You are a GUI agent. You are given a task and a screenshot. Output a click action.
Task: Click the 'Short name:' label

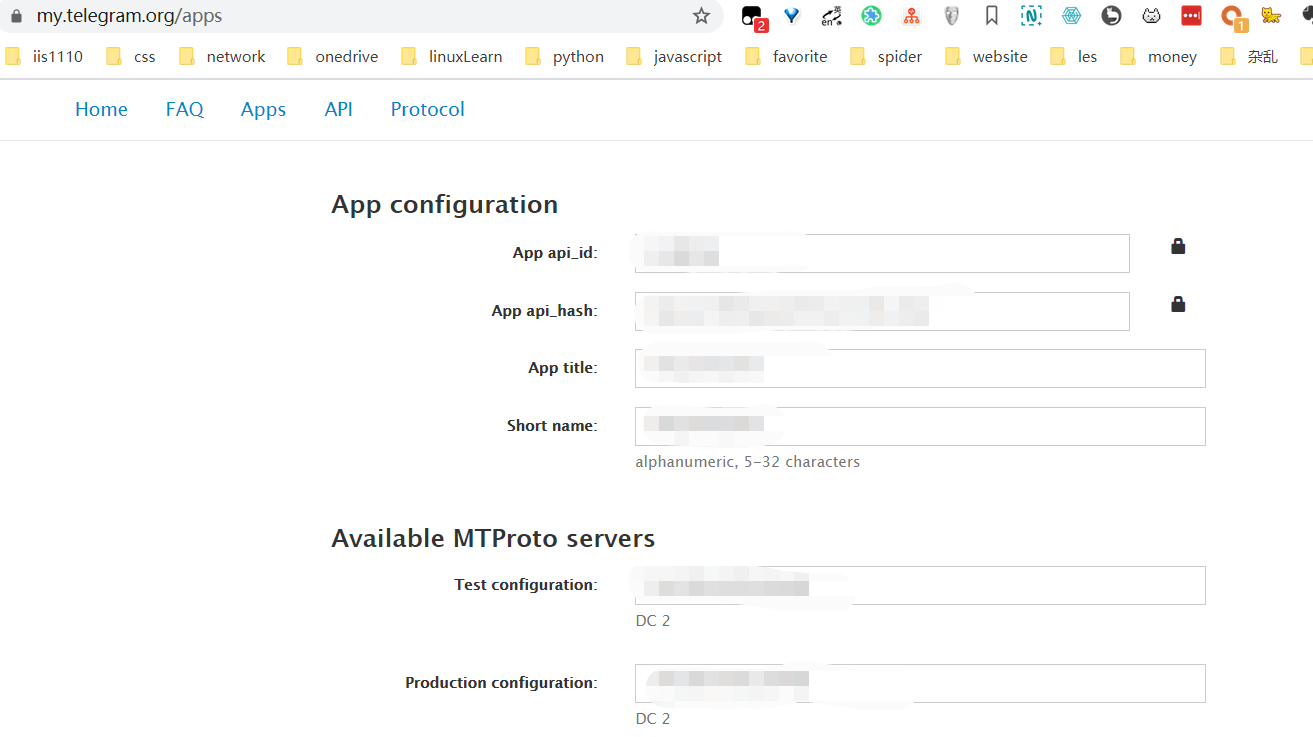(552, 426)
